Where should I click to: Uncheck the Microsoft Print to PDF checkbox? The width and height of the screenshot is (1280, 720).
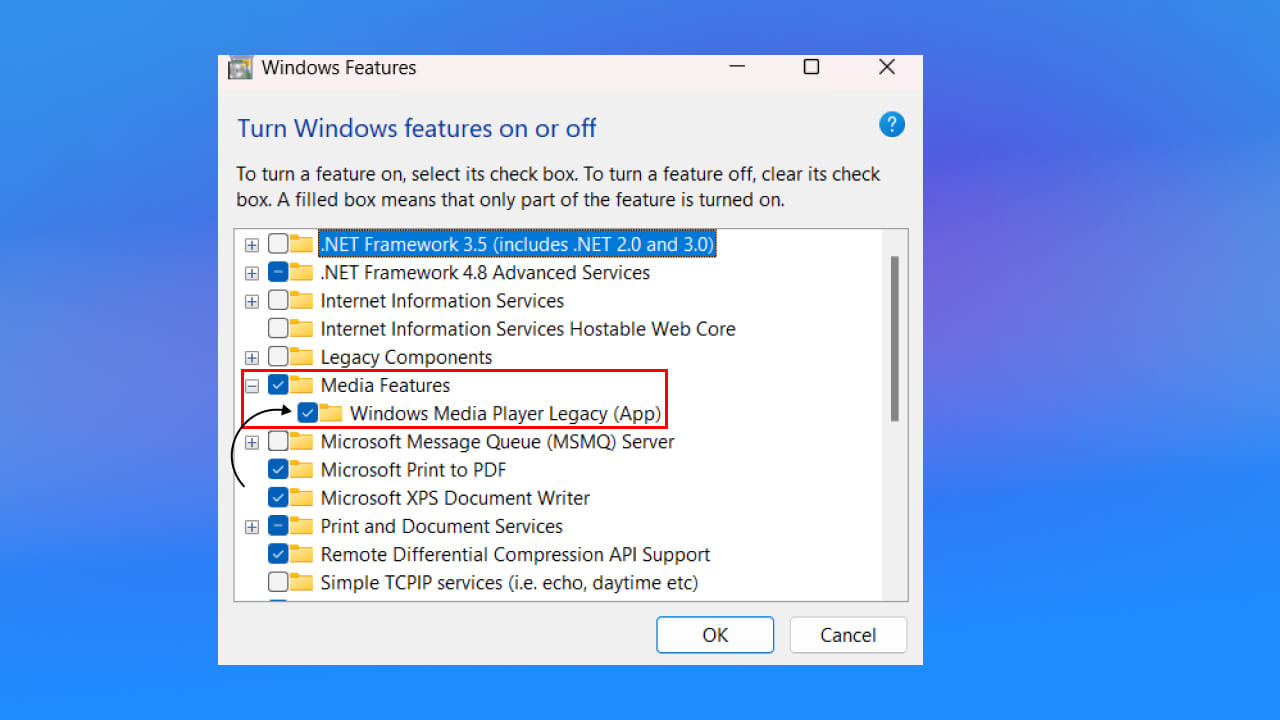click(x=278, y=470)
